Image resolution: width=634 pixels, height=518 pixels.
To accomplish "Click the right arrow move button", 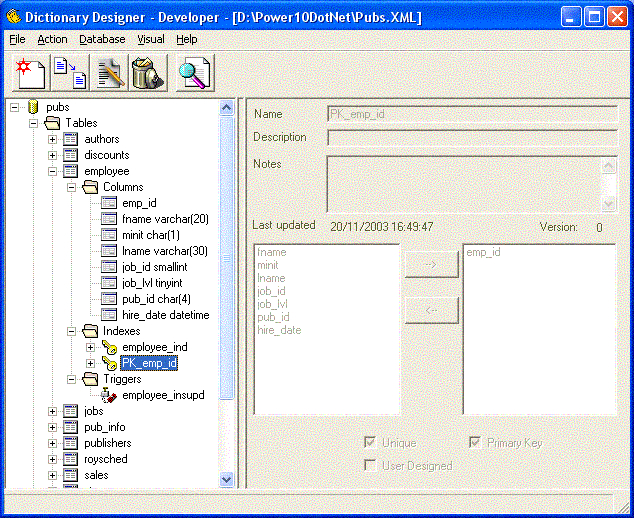I will 431,265.
